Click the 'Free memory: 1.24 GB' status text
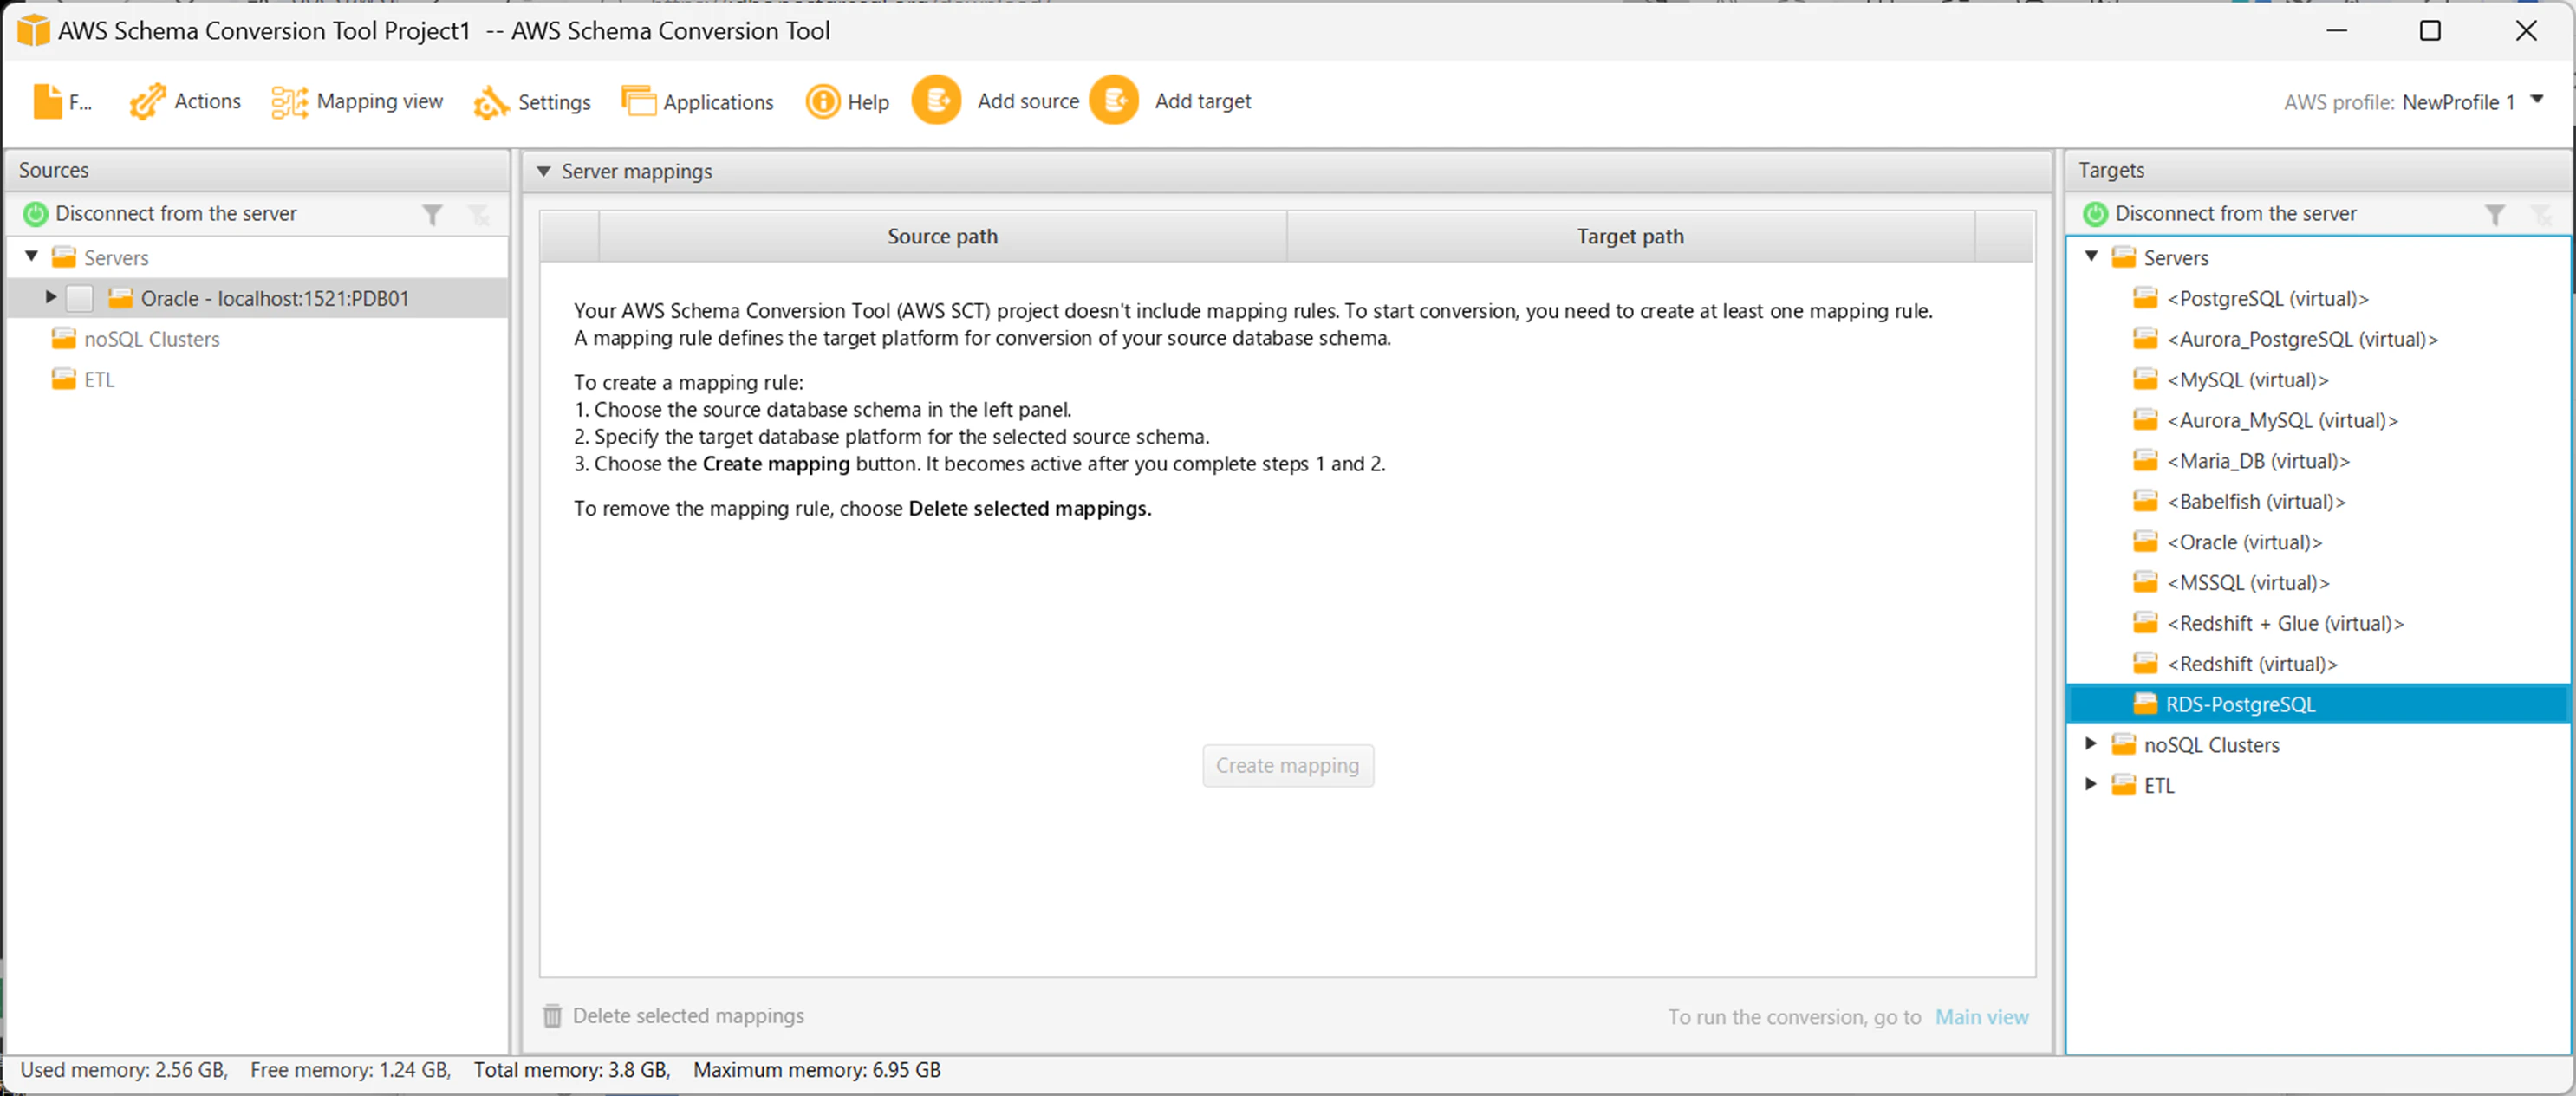2576x1096 pixels. coord(350,1069)
